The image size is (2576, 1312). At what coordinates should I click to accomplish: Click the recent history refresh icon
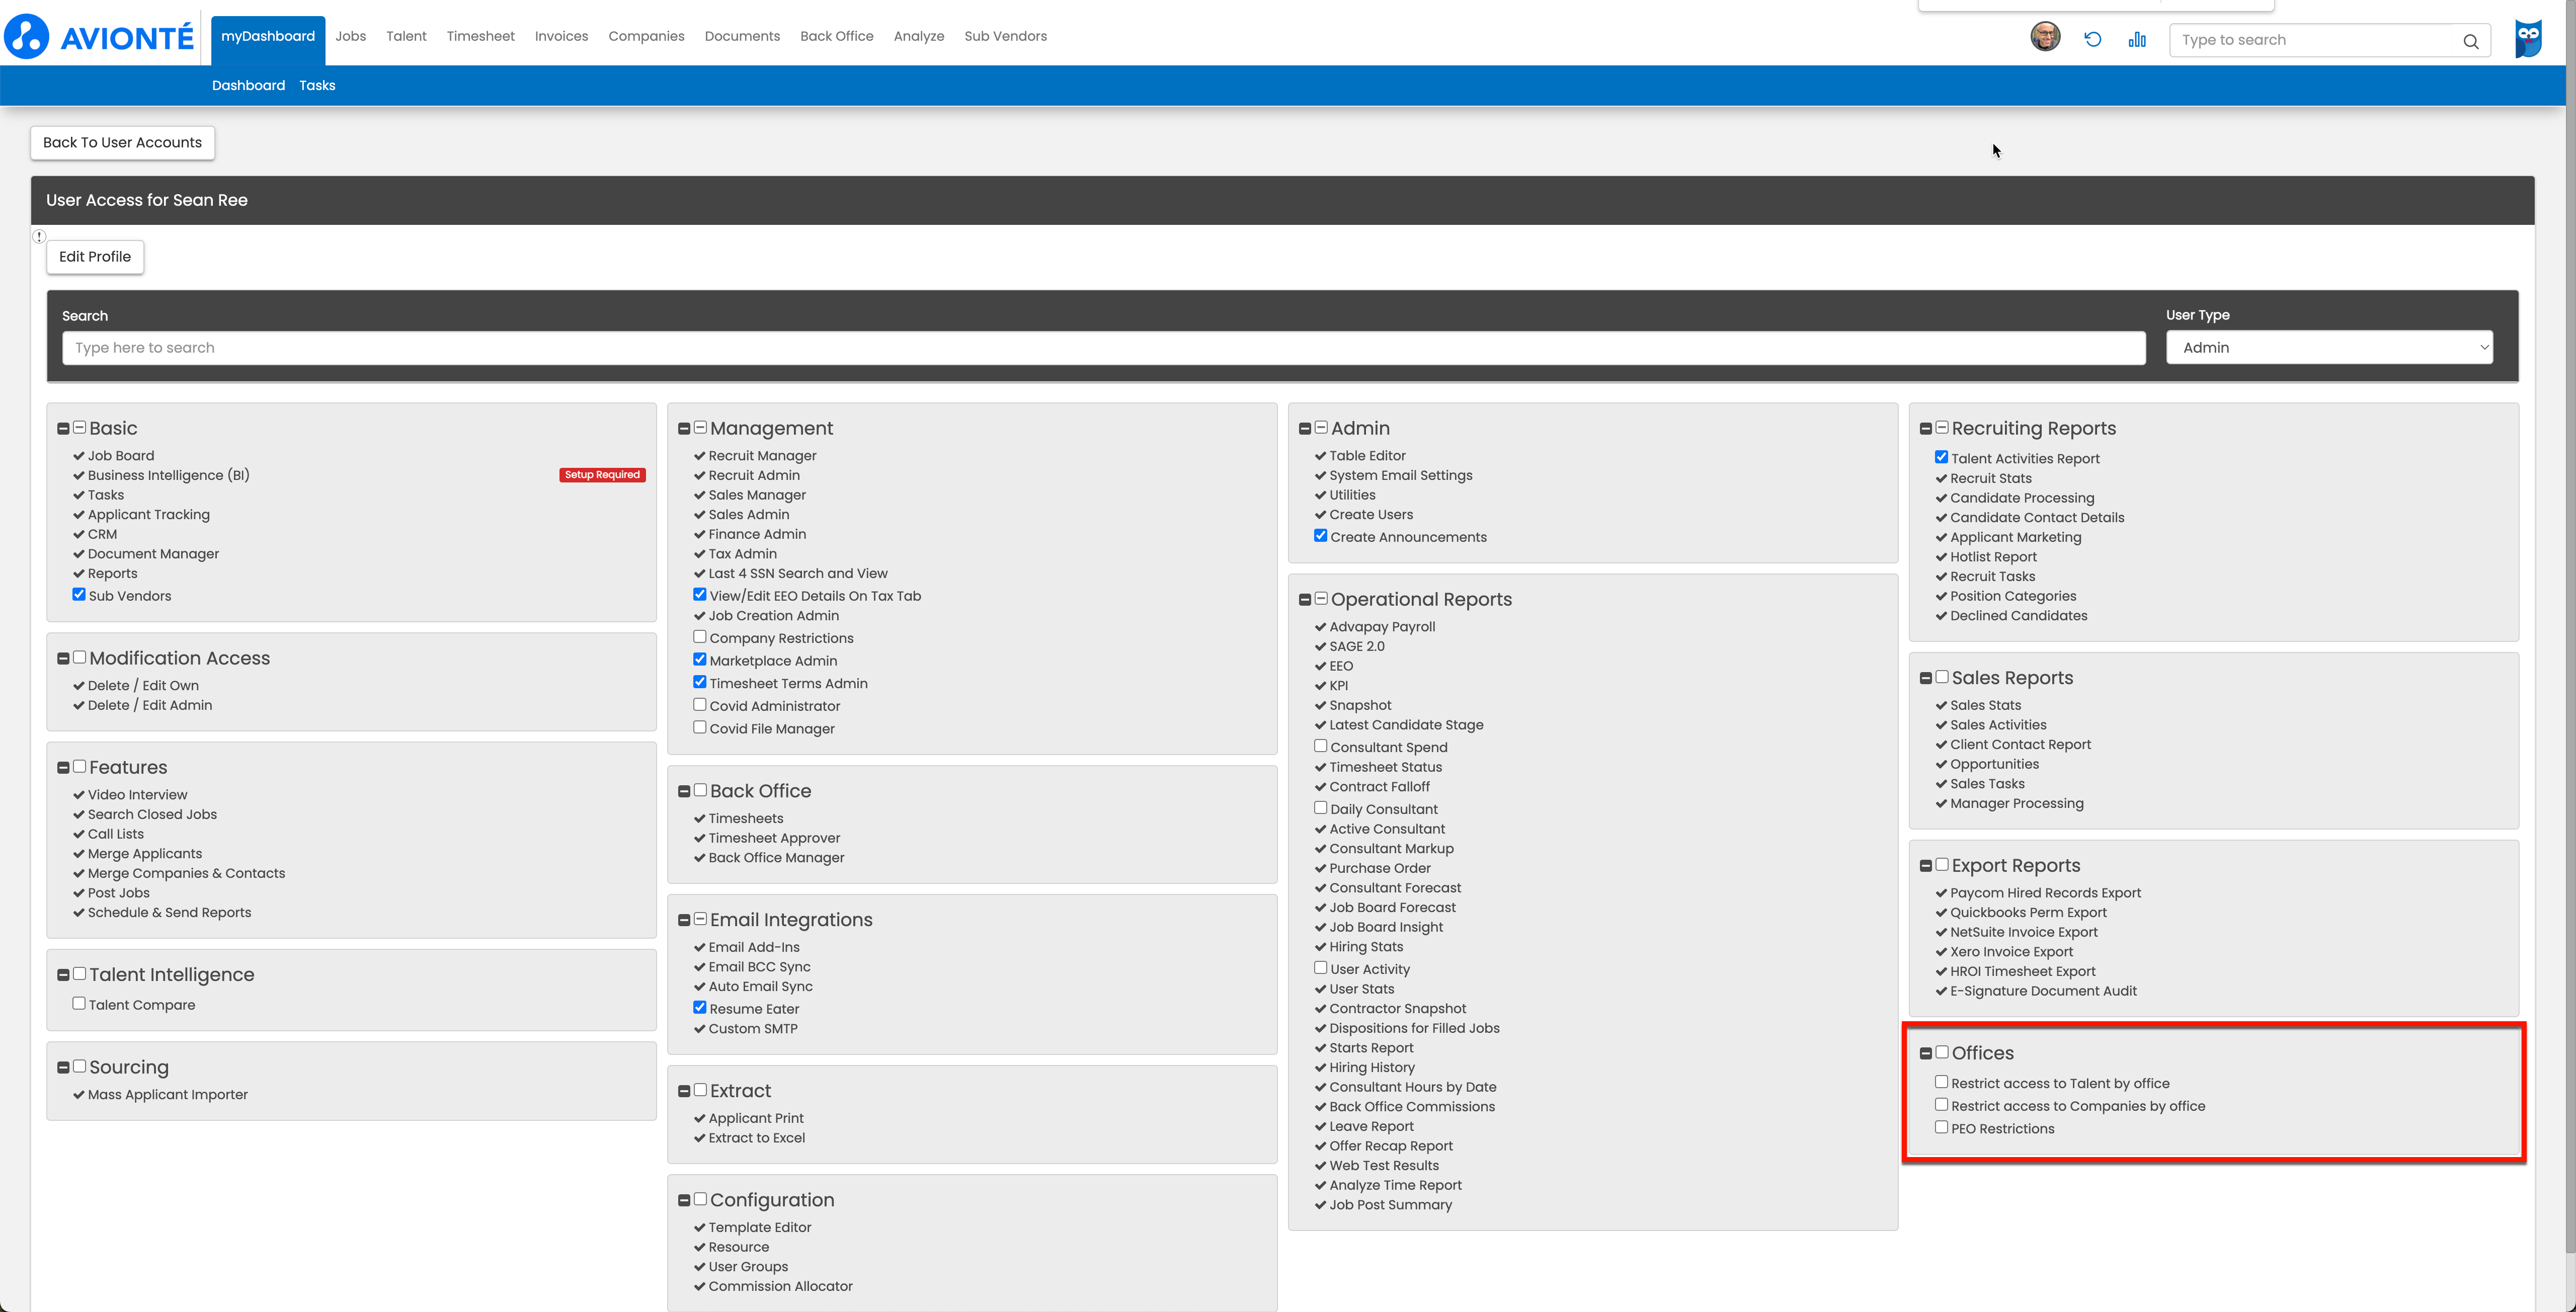coord(2092,39)
